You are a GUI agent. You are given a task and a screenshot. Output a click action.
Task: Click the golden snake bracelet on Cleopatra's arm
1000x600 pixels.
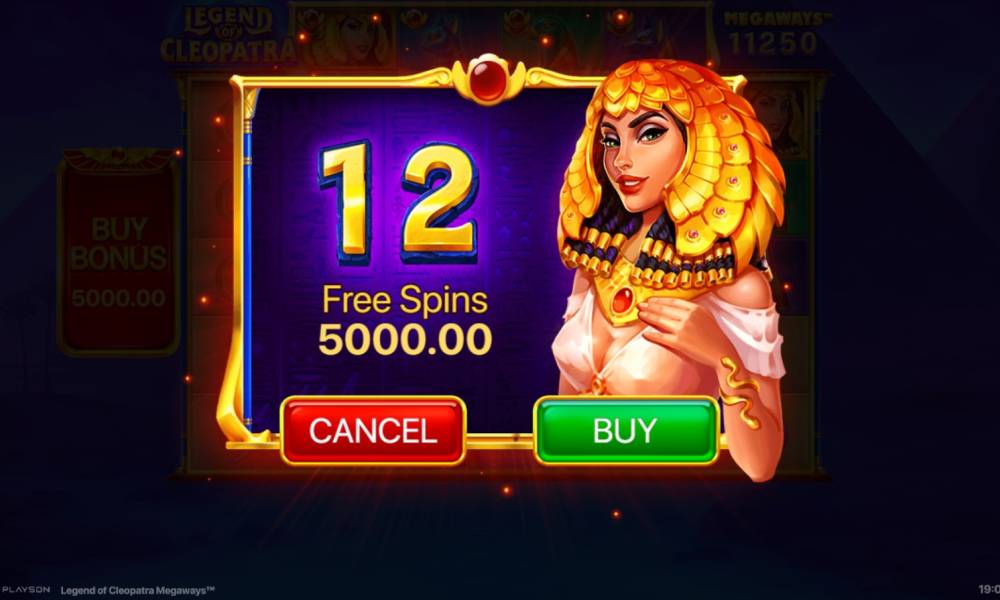(741, 391)
